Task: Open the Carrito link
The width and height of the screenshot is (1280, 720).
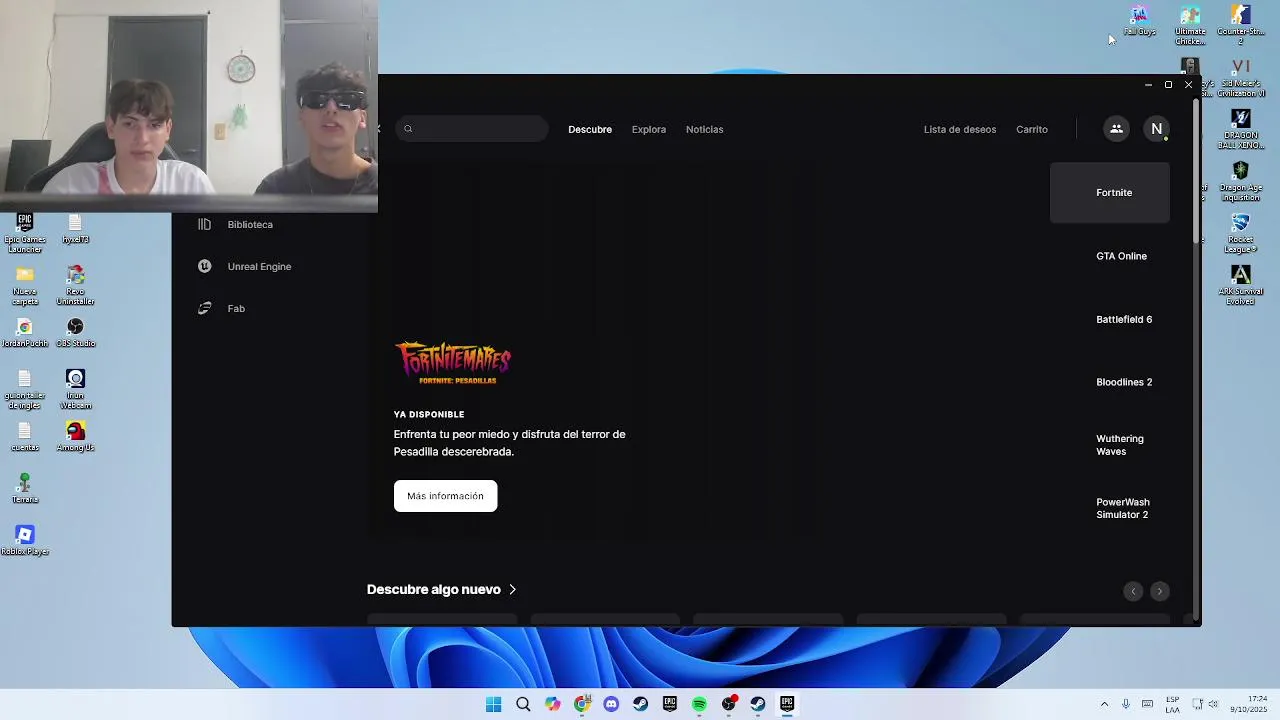Action: (1032, 129)
